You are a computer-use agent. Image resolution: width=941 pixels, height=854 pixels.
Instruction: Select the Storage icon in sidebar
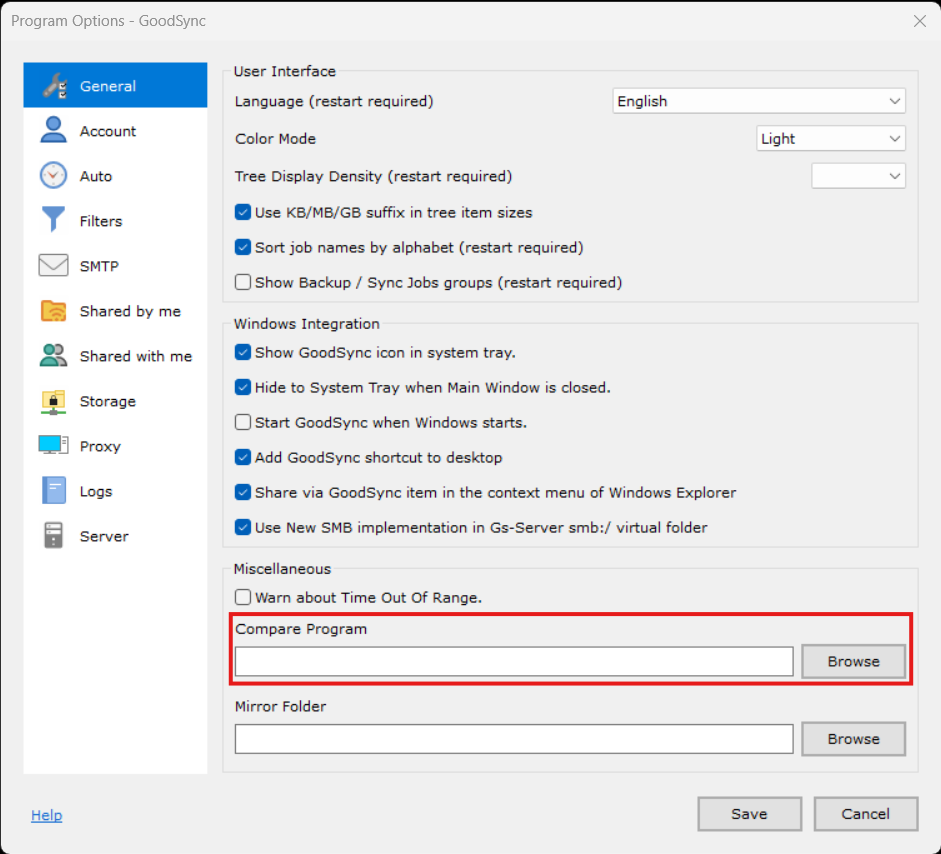coord(53,401)
